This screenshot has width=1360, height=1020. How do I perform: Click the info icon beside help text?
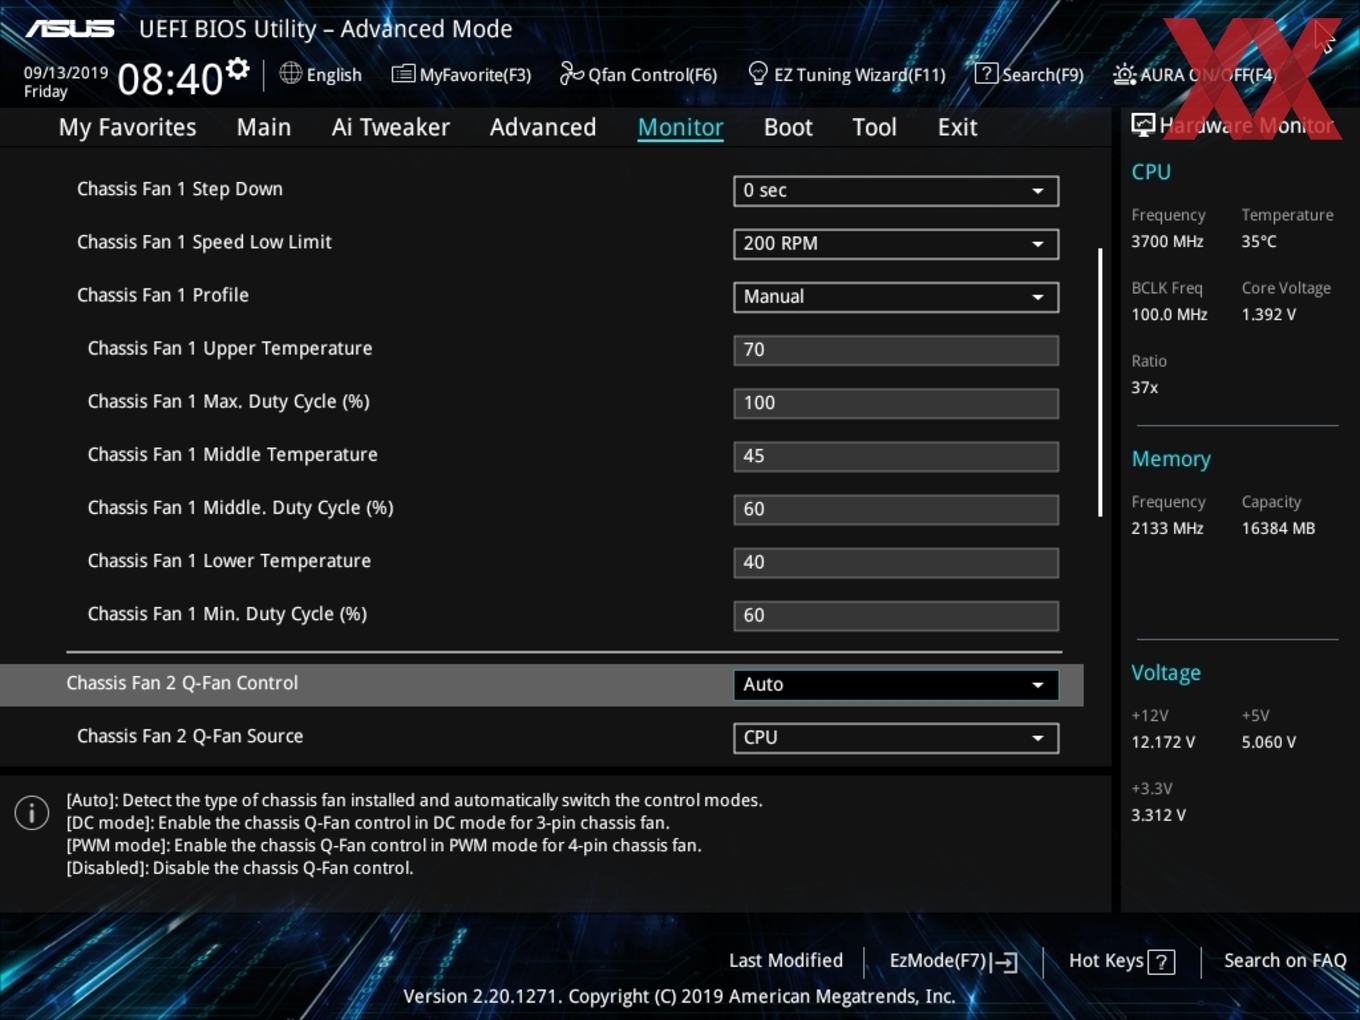[32, 813]
